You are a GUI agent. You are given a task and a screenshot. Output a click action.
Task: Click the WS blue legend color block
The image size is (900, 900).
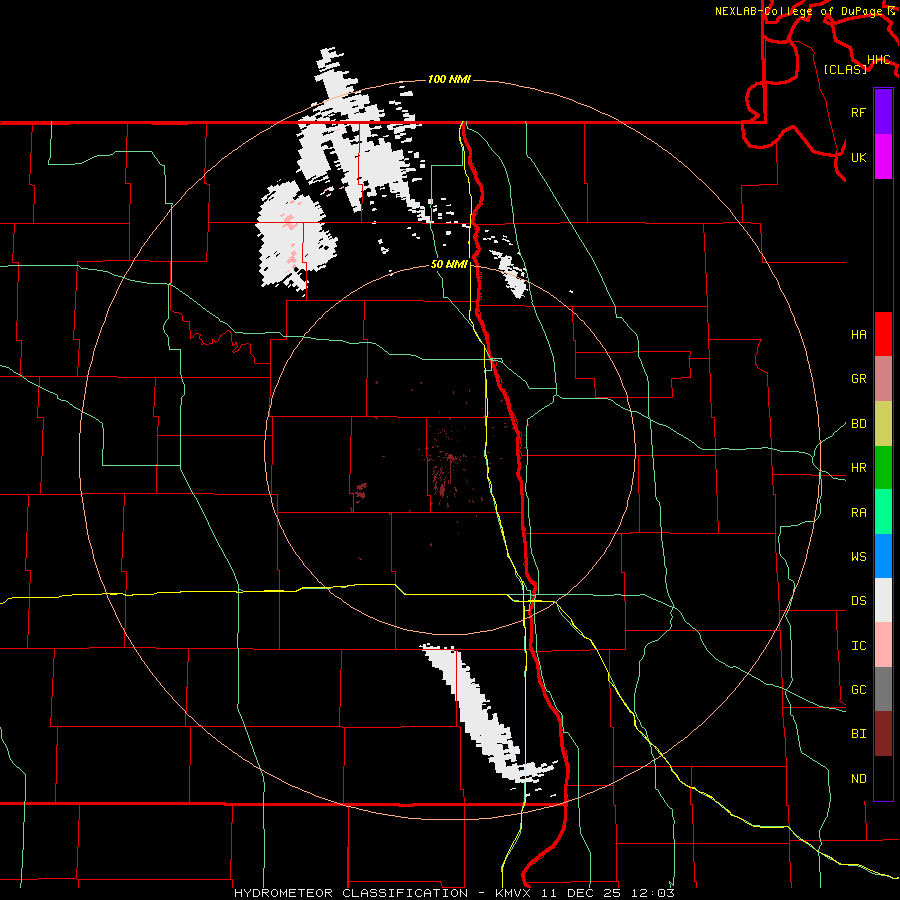[883, 556]
